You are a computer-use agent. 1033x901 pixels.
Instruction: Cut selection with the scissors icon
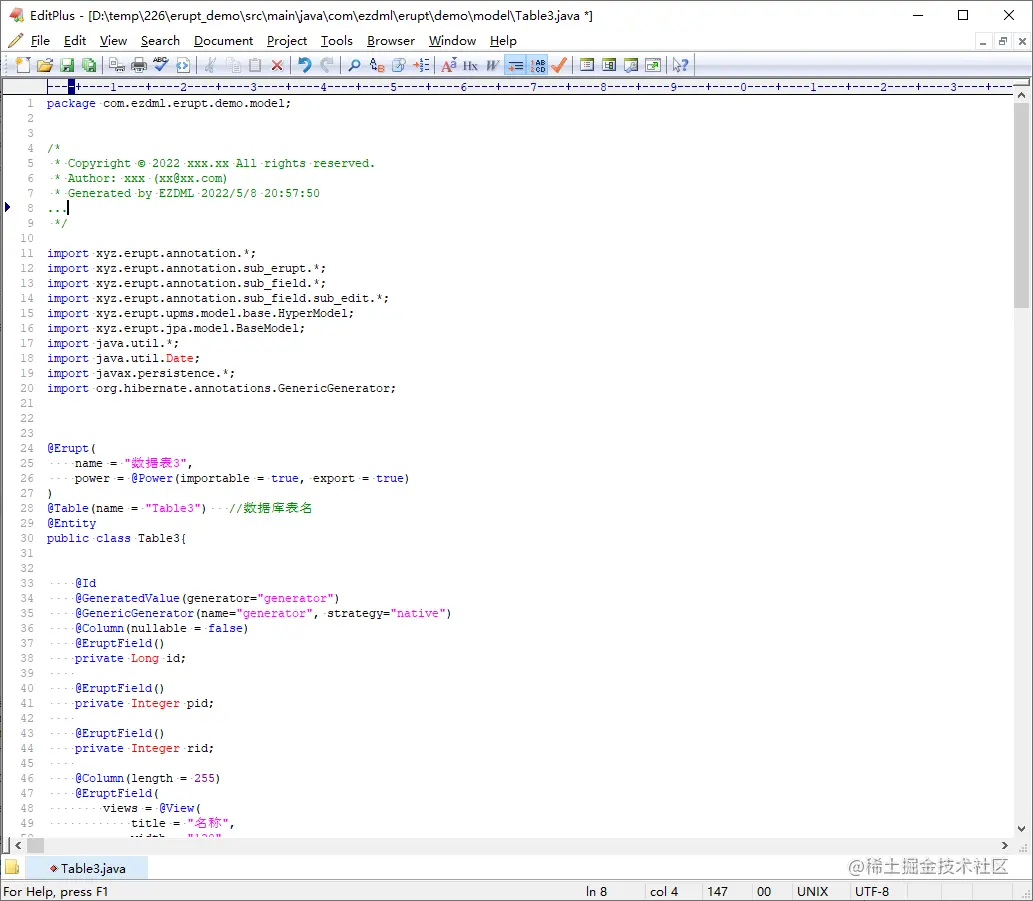tap(211, 65)
